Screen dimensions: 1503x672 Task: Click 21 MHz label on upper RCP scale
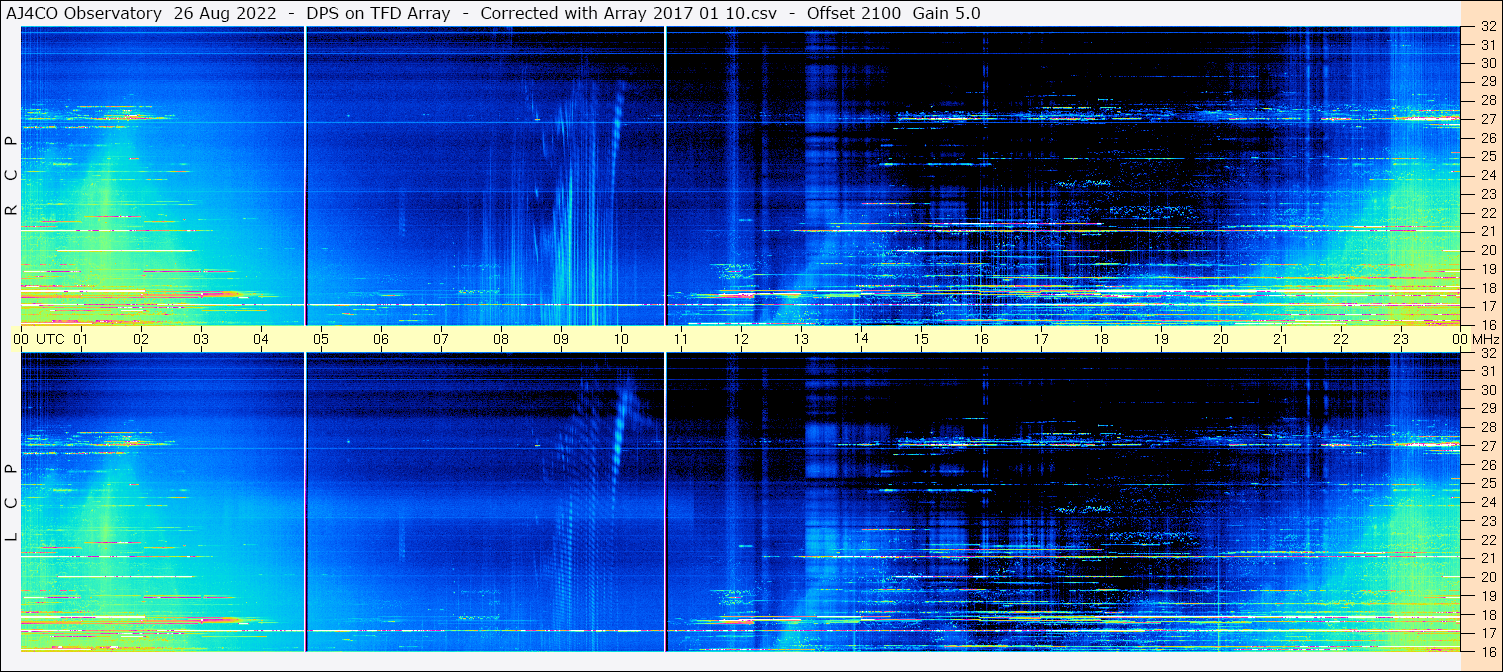pyautogui.click(x=1487, y=231)
